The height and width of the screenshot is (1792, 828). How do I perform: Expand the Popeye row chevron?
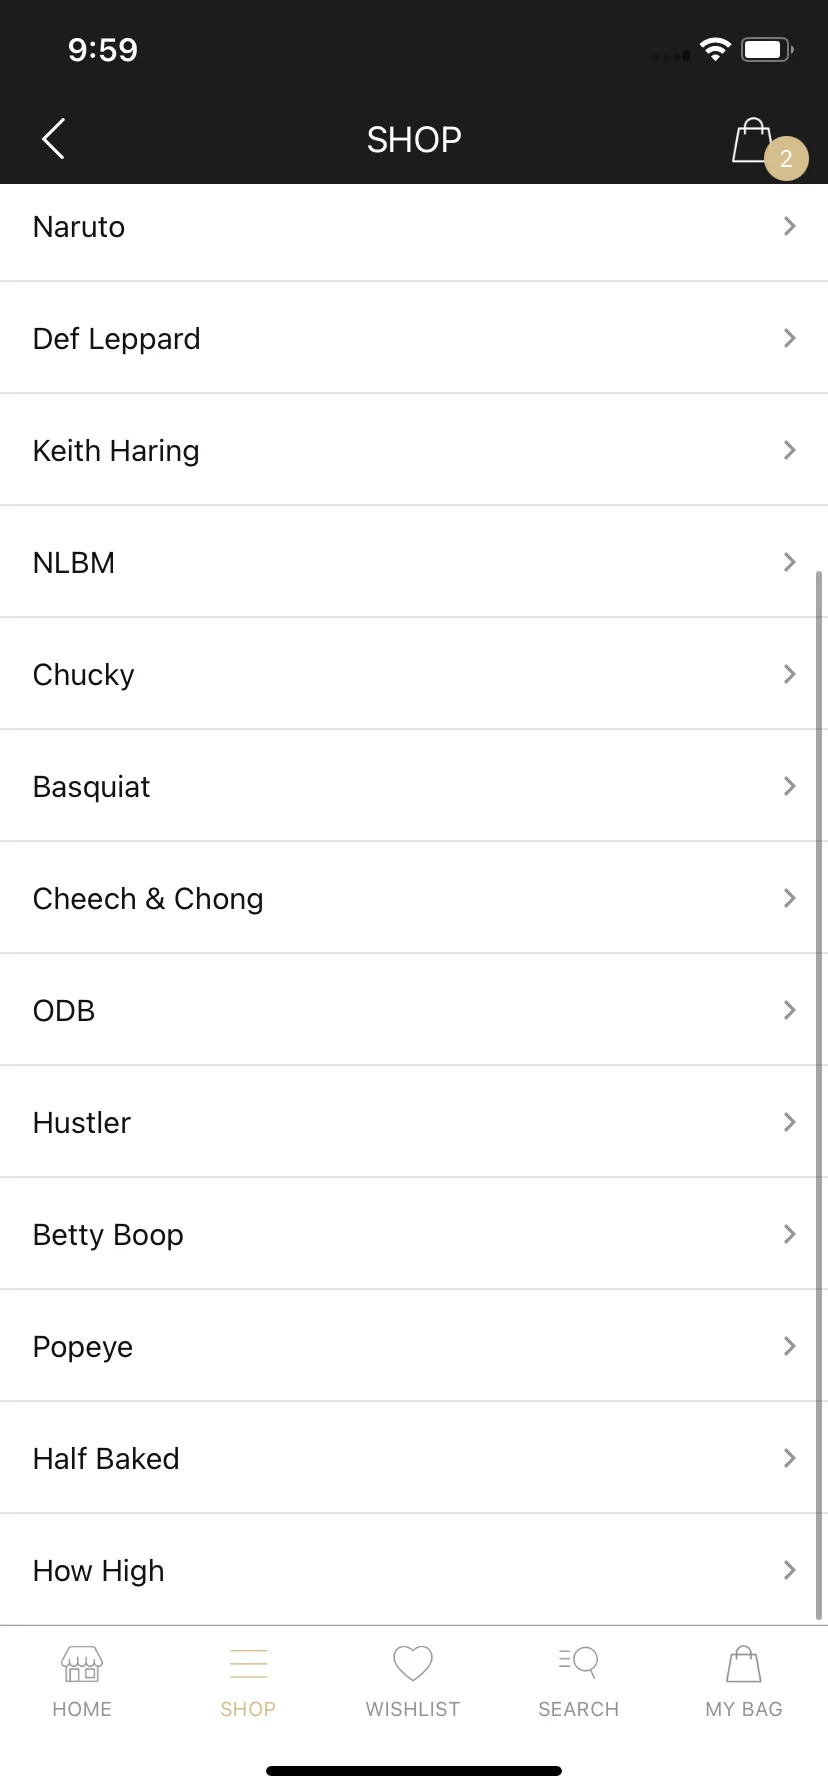coord(790,1346)
